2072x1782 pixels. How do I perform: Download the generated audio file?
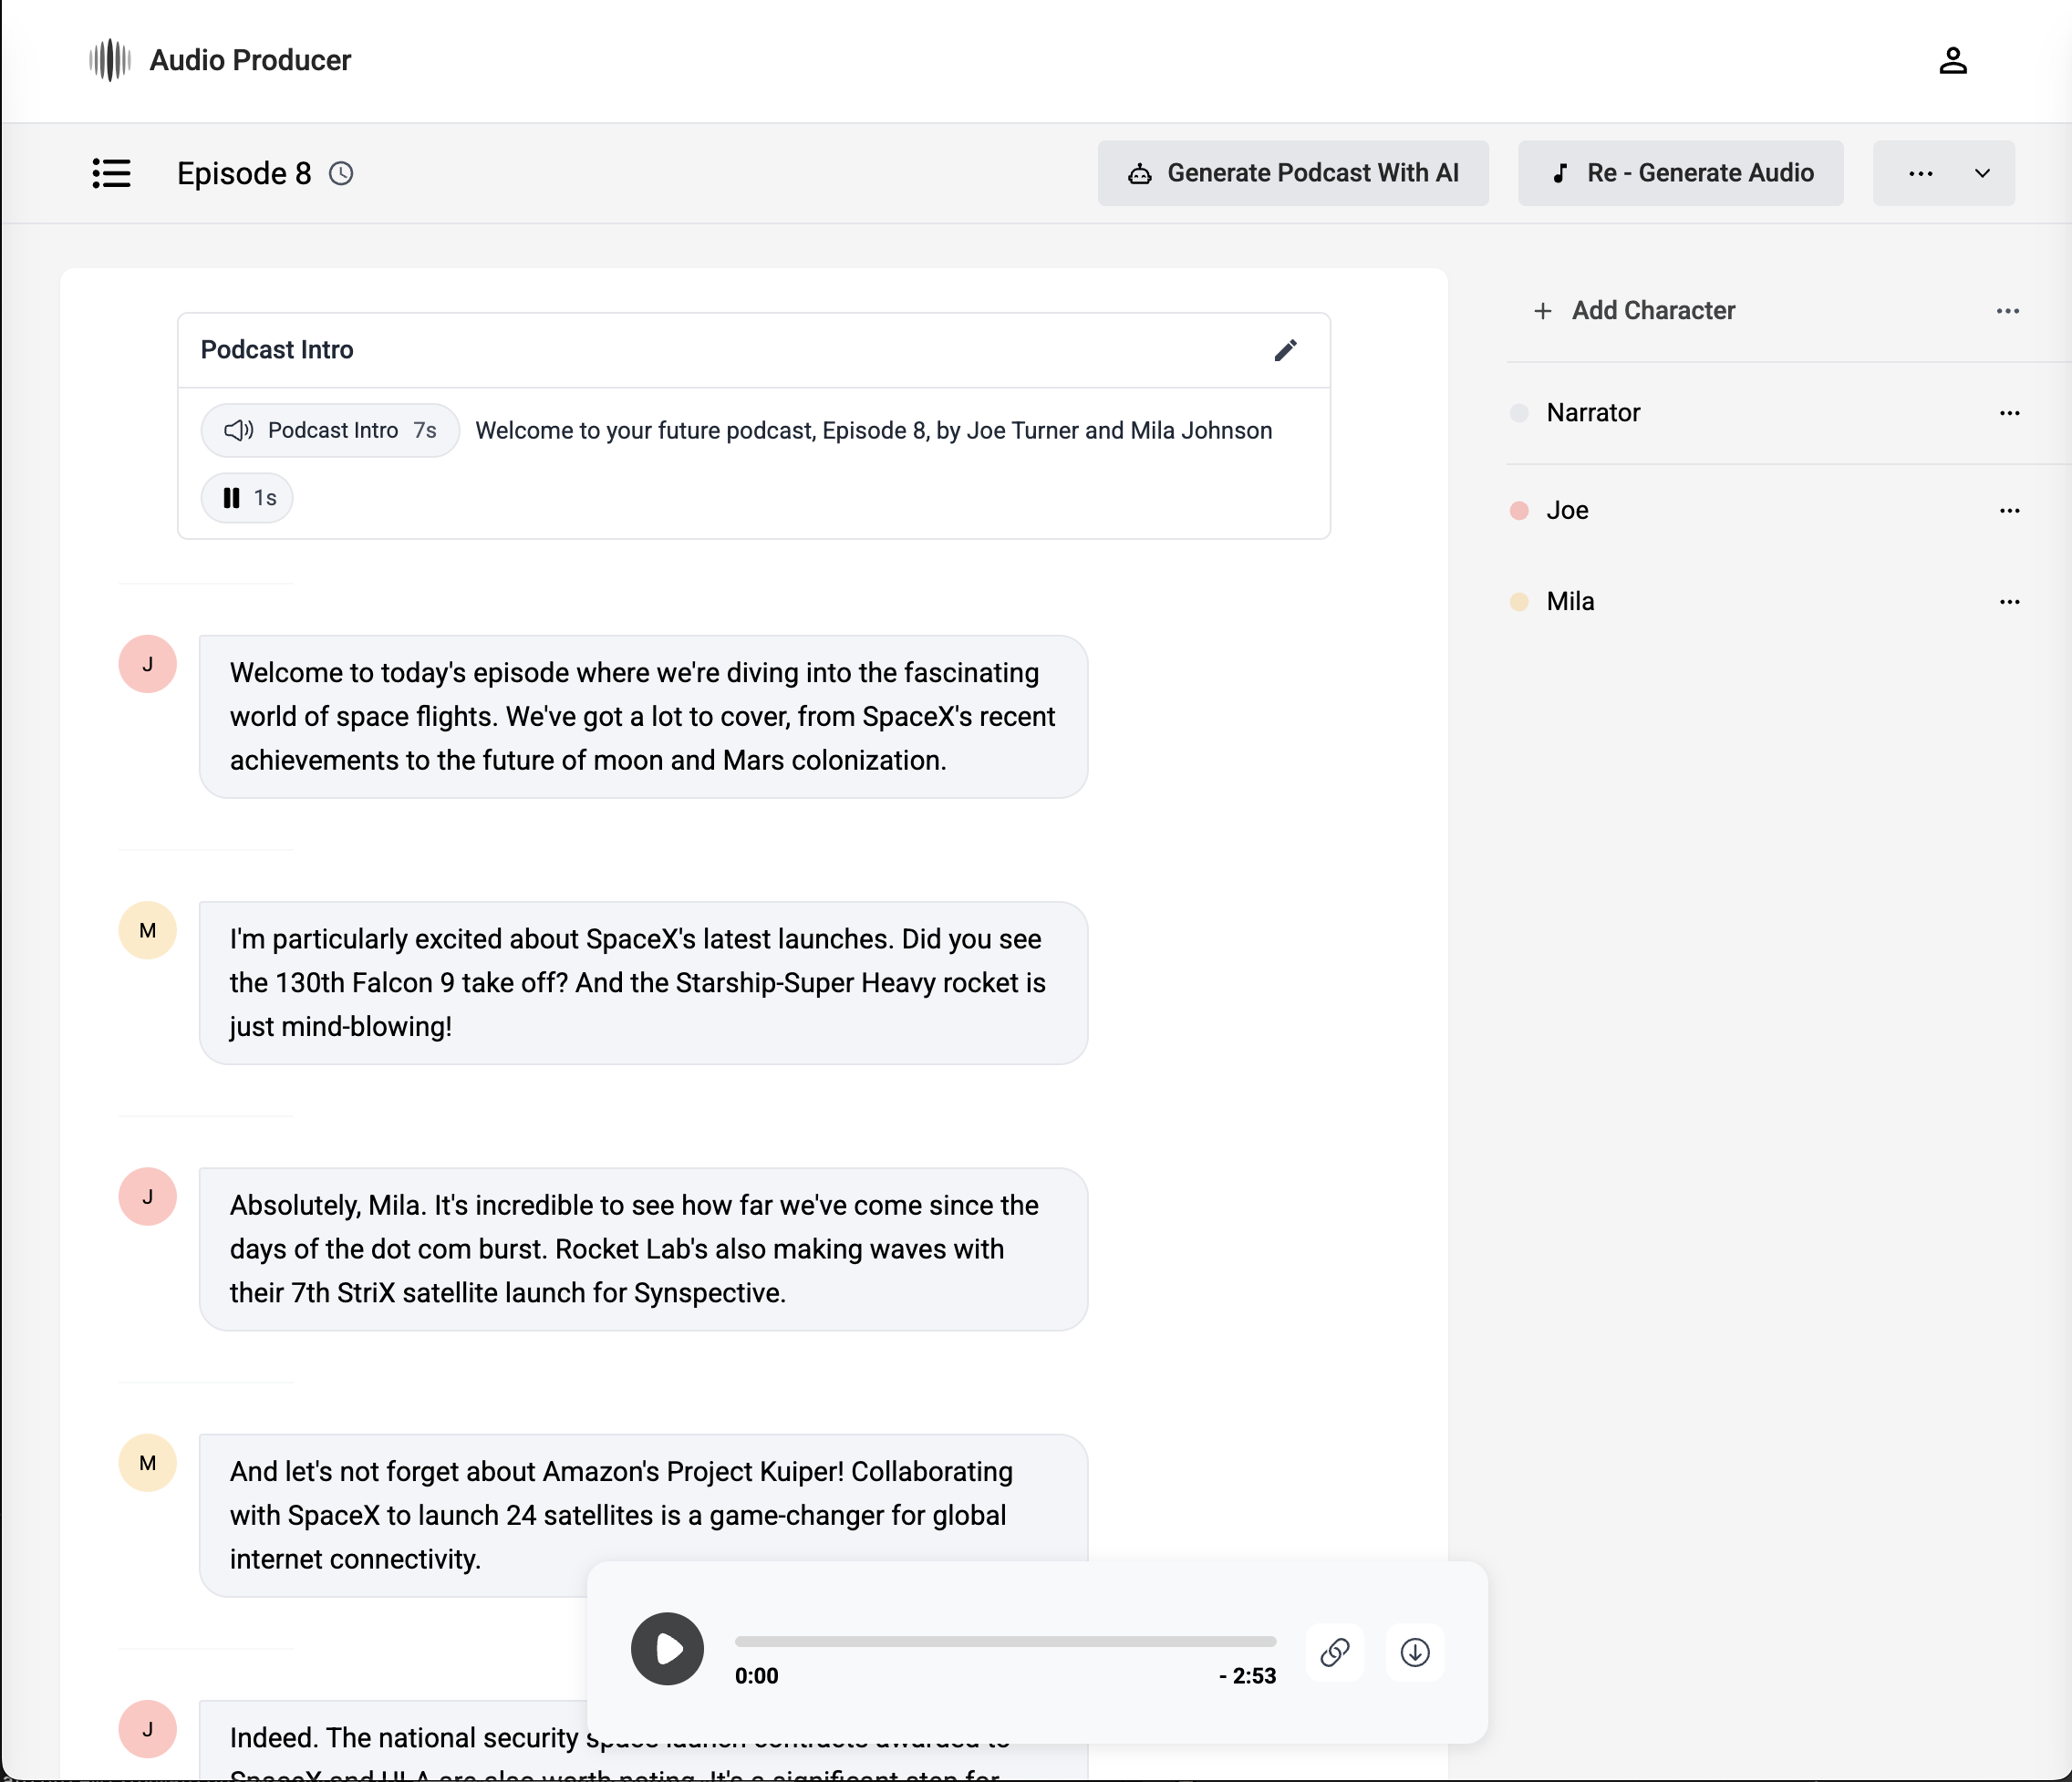pyautogui.click(x=1415, y=1652)
